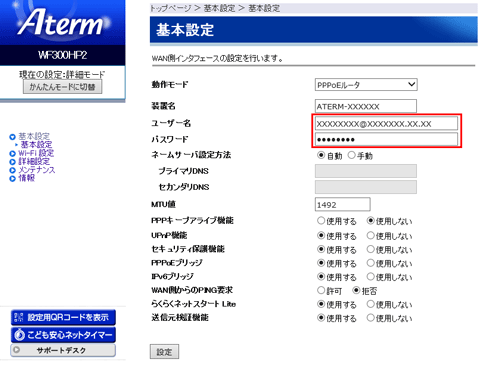Click the 装置名 input field
Viewport: 500px width, 367px height.
click(x=366, y=106)
